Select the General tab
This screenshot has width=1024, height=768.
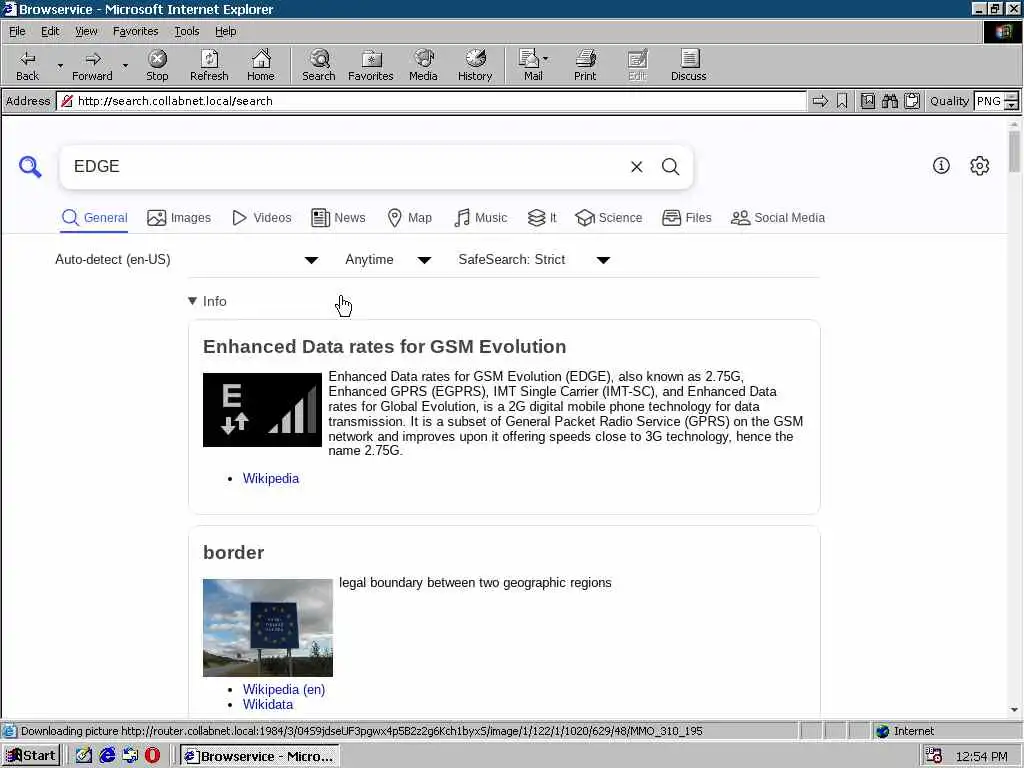tap(94, 217)
